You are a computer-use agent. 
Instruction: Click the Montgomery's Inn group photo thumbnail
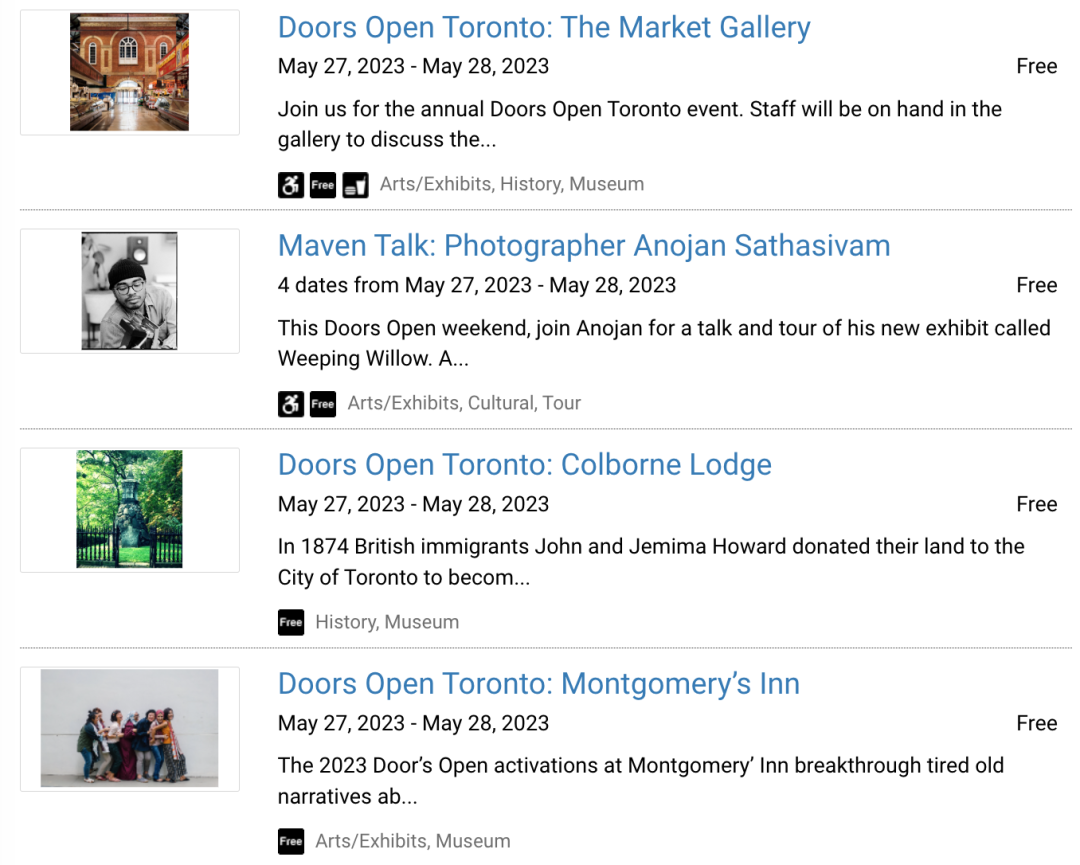[x=129, y=728]
